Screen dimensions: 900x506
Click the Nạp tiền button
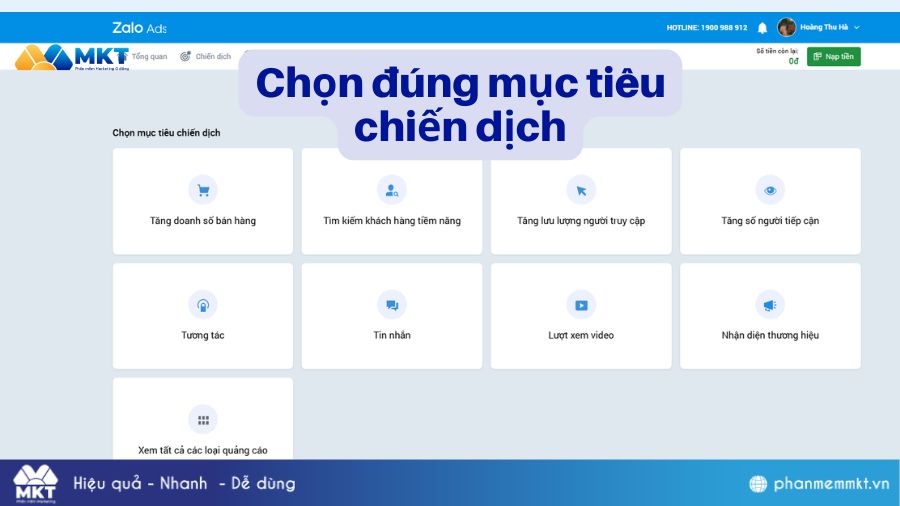coord(833,56)
